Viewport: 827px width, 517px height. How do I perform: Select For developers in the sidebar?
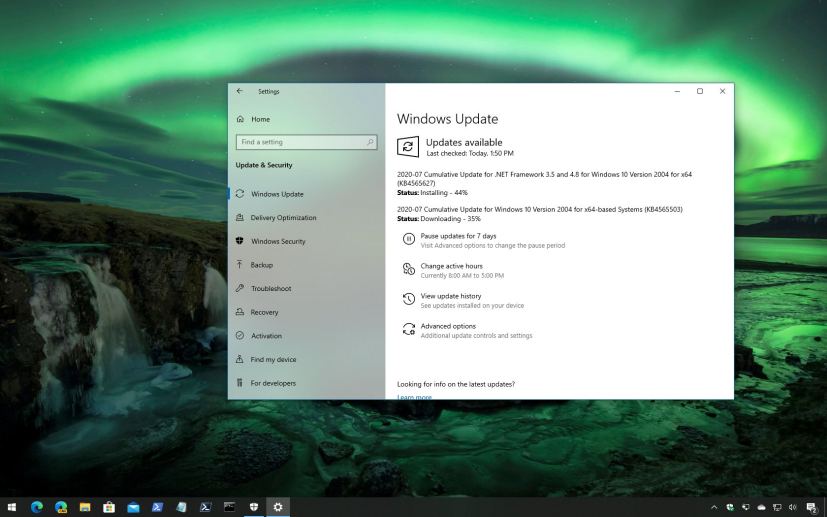pyautogui.click(x=273, y=383)
